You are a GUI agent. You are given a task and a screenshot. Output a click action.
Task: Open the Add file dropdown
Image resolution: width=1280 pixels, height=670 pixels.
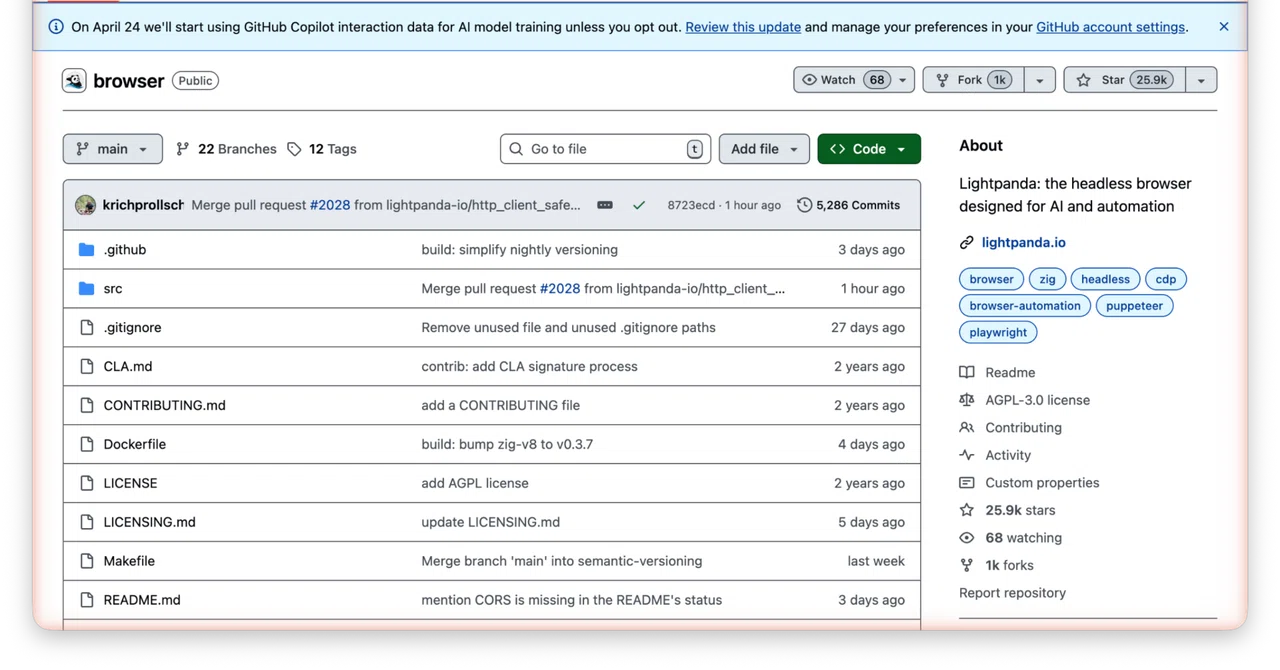[x=764, y=149]
